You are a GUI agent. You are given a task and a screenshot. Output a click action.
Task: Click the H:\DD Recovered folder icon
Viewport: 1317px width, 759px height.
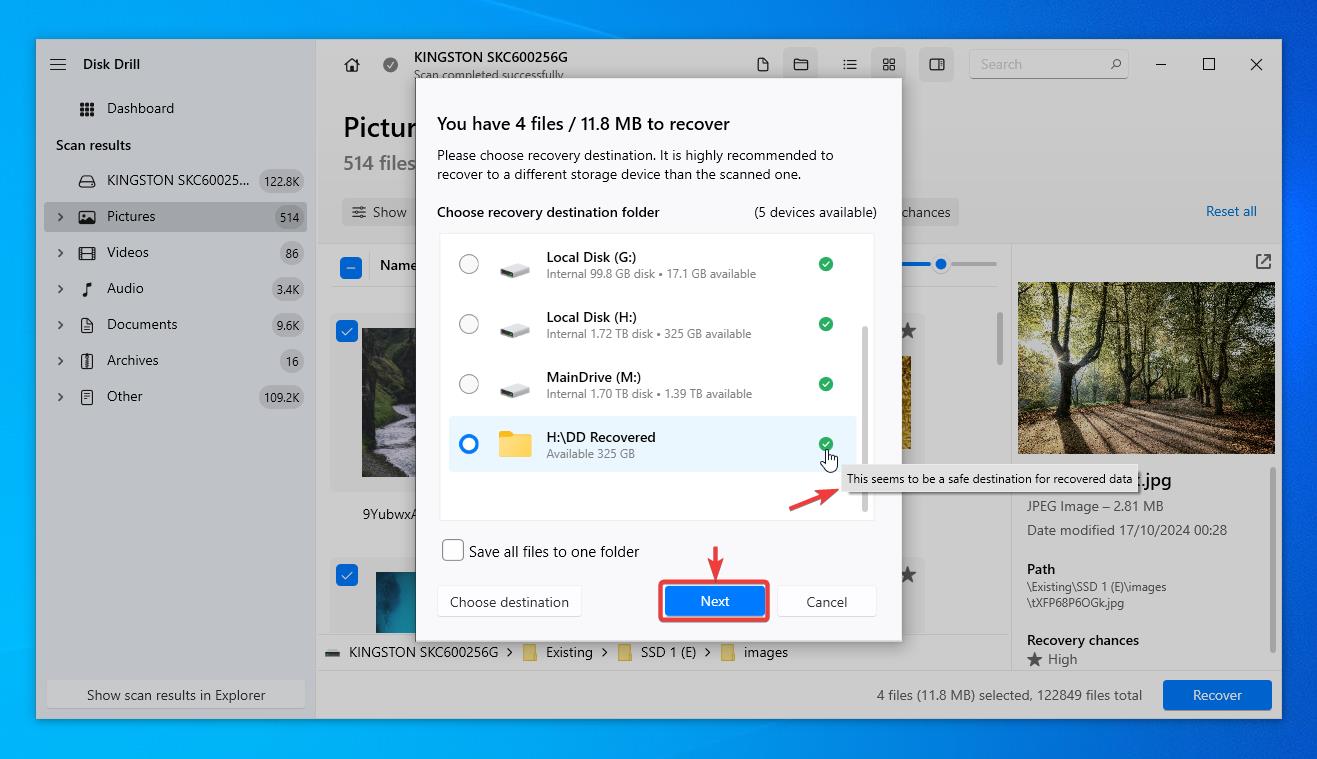(x=515, y=444)
